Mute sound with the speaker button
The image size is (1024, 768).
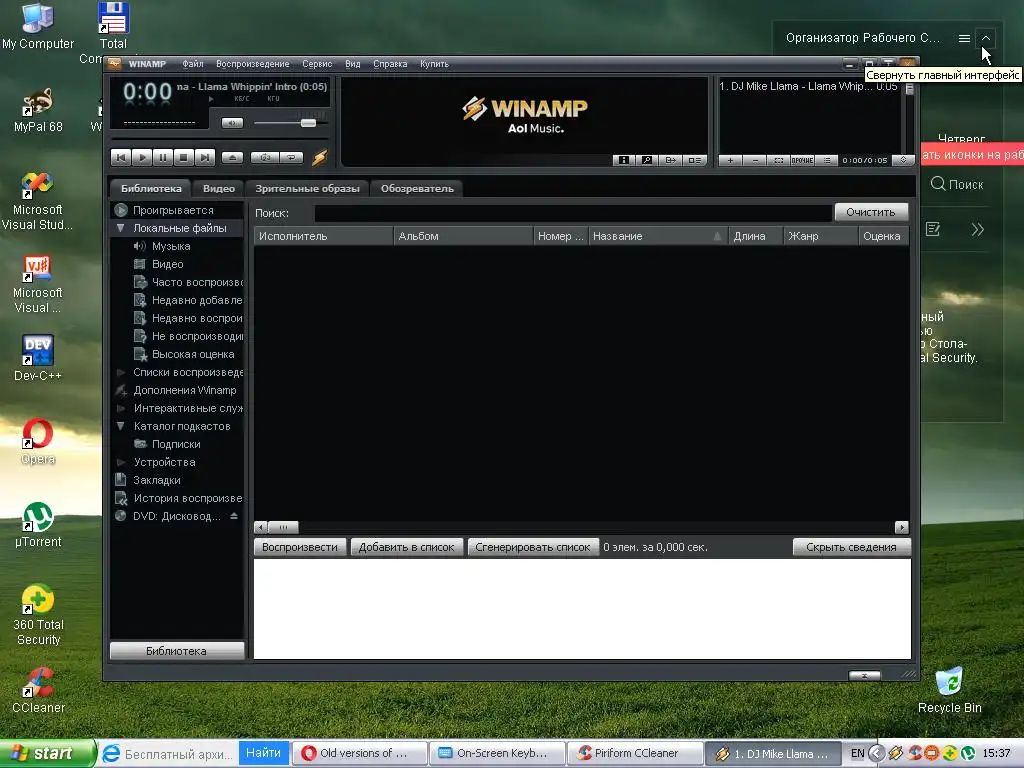232,123
